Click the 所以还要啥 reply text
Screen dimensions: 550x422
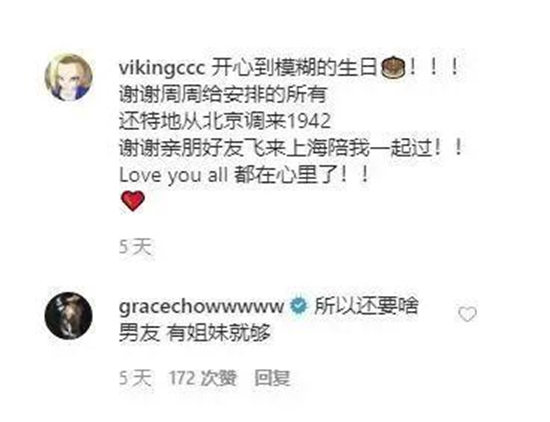tap(366, 306)
